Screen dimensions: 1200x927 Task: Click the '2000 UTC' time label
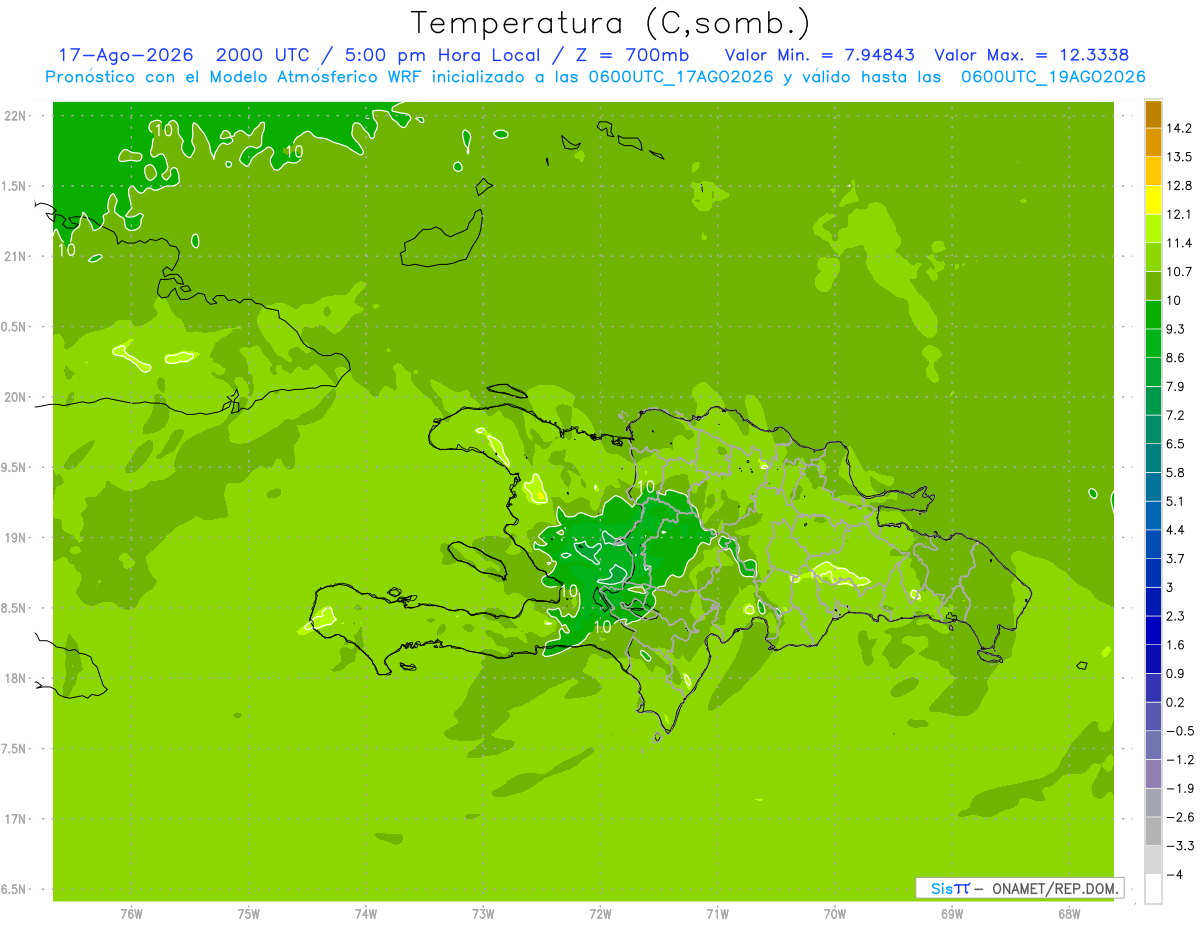(261, 55)
